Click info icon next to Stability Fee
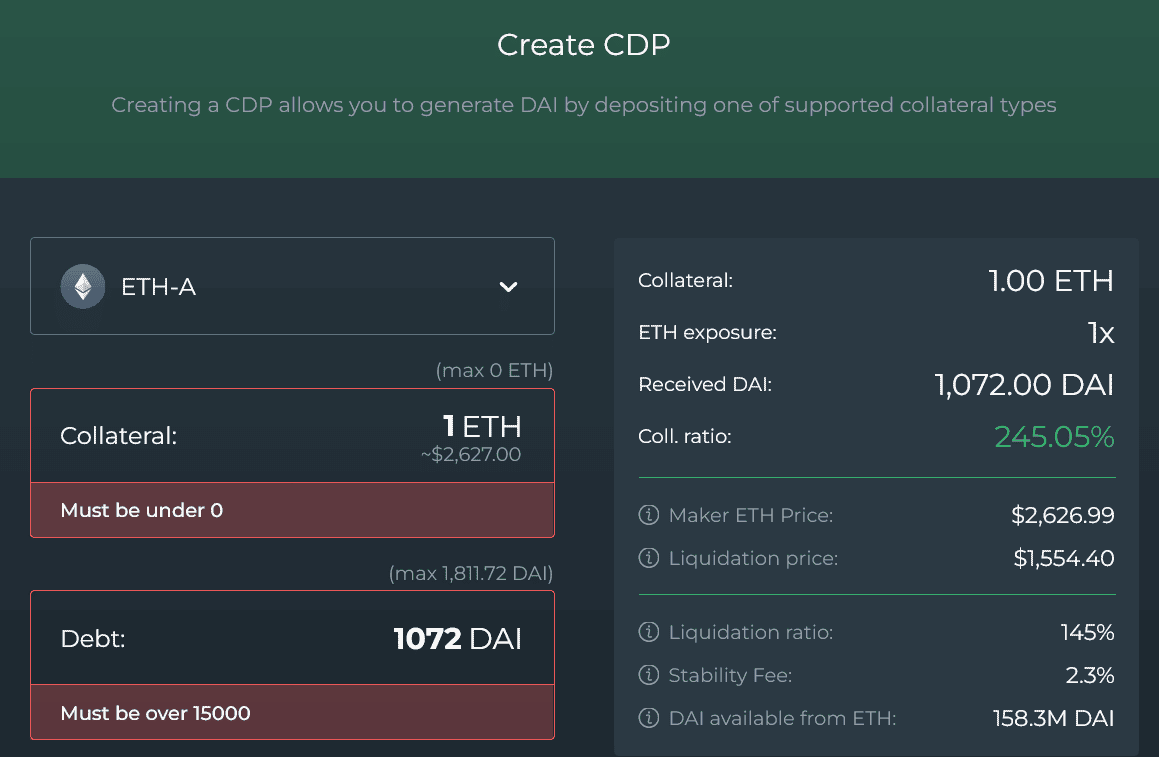This screenshot has width=1159, height=757. (648, 675)
